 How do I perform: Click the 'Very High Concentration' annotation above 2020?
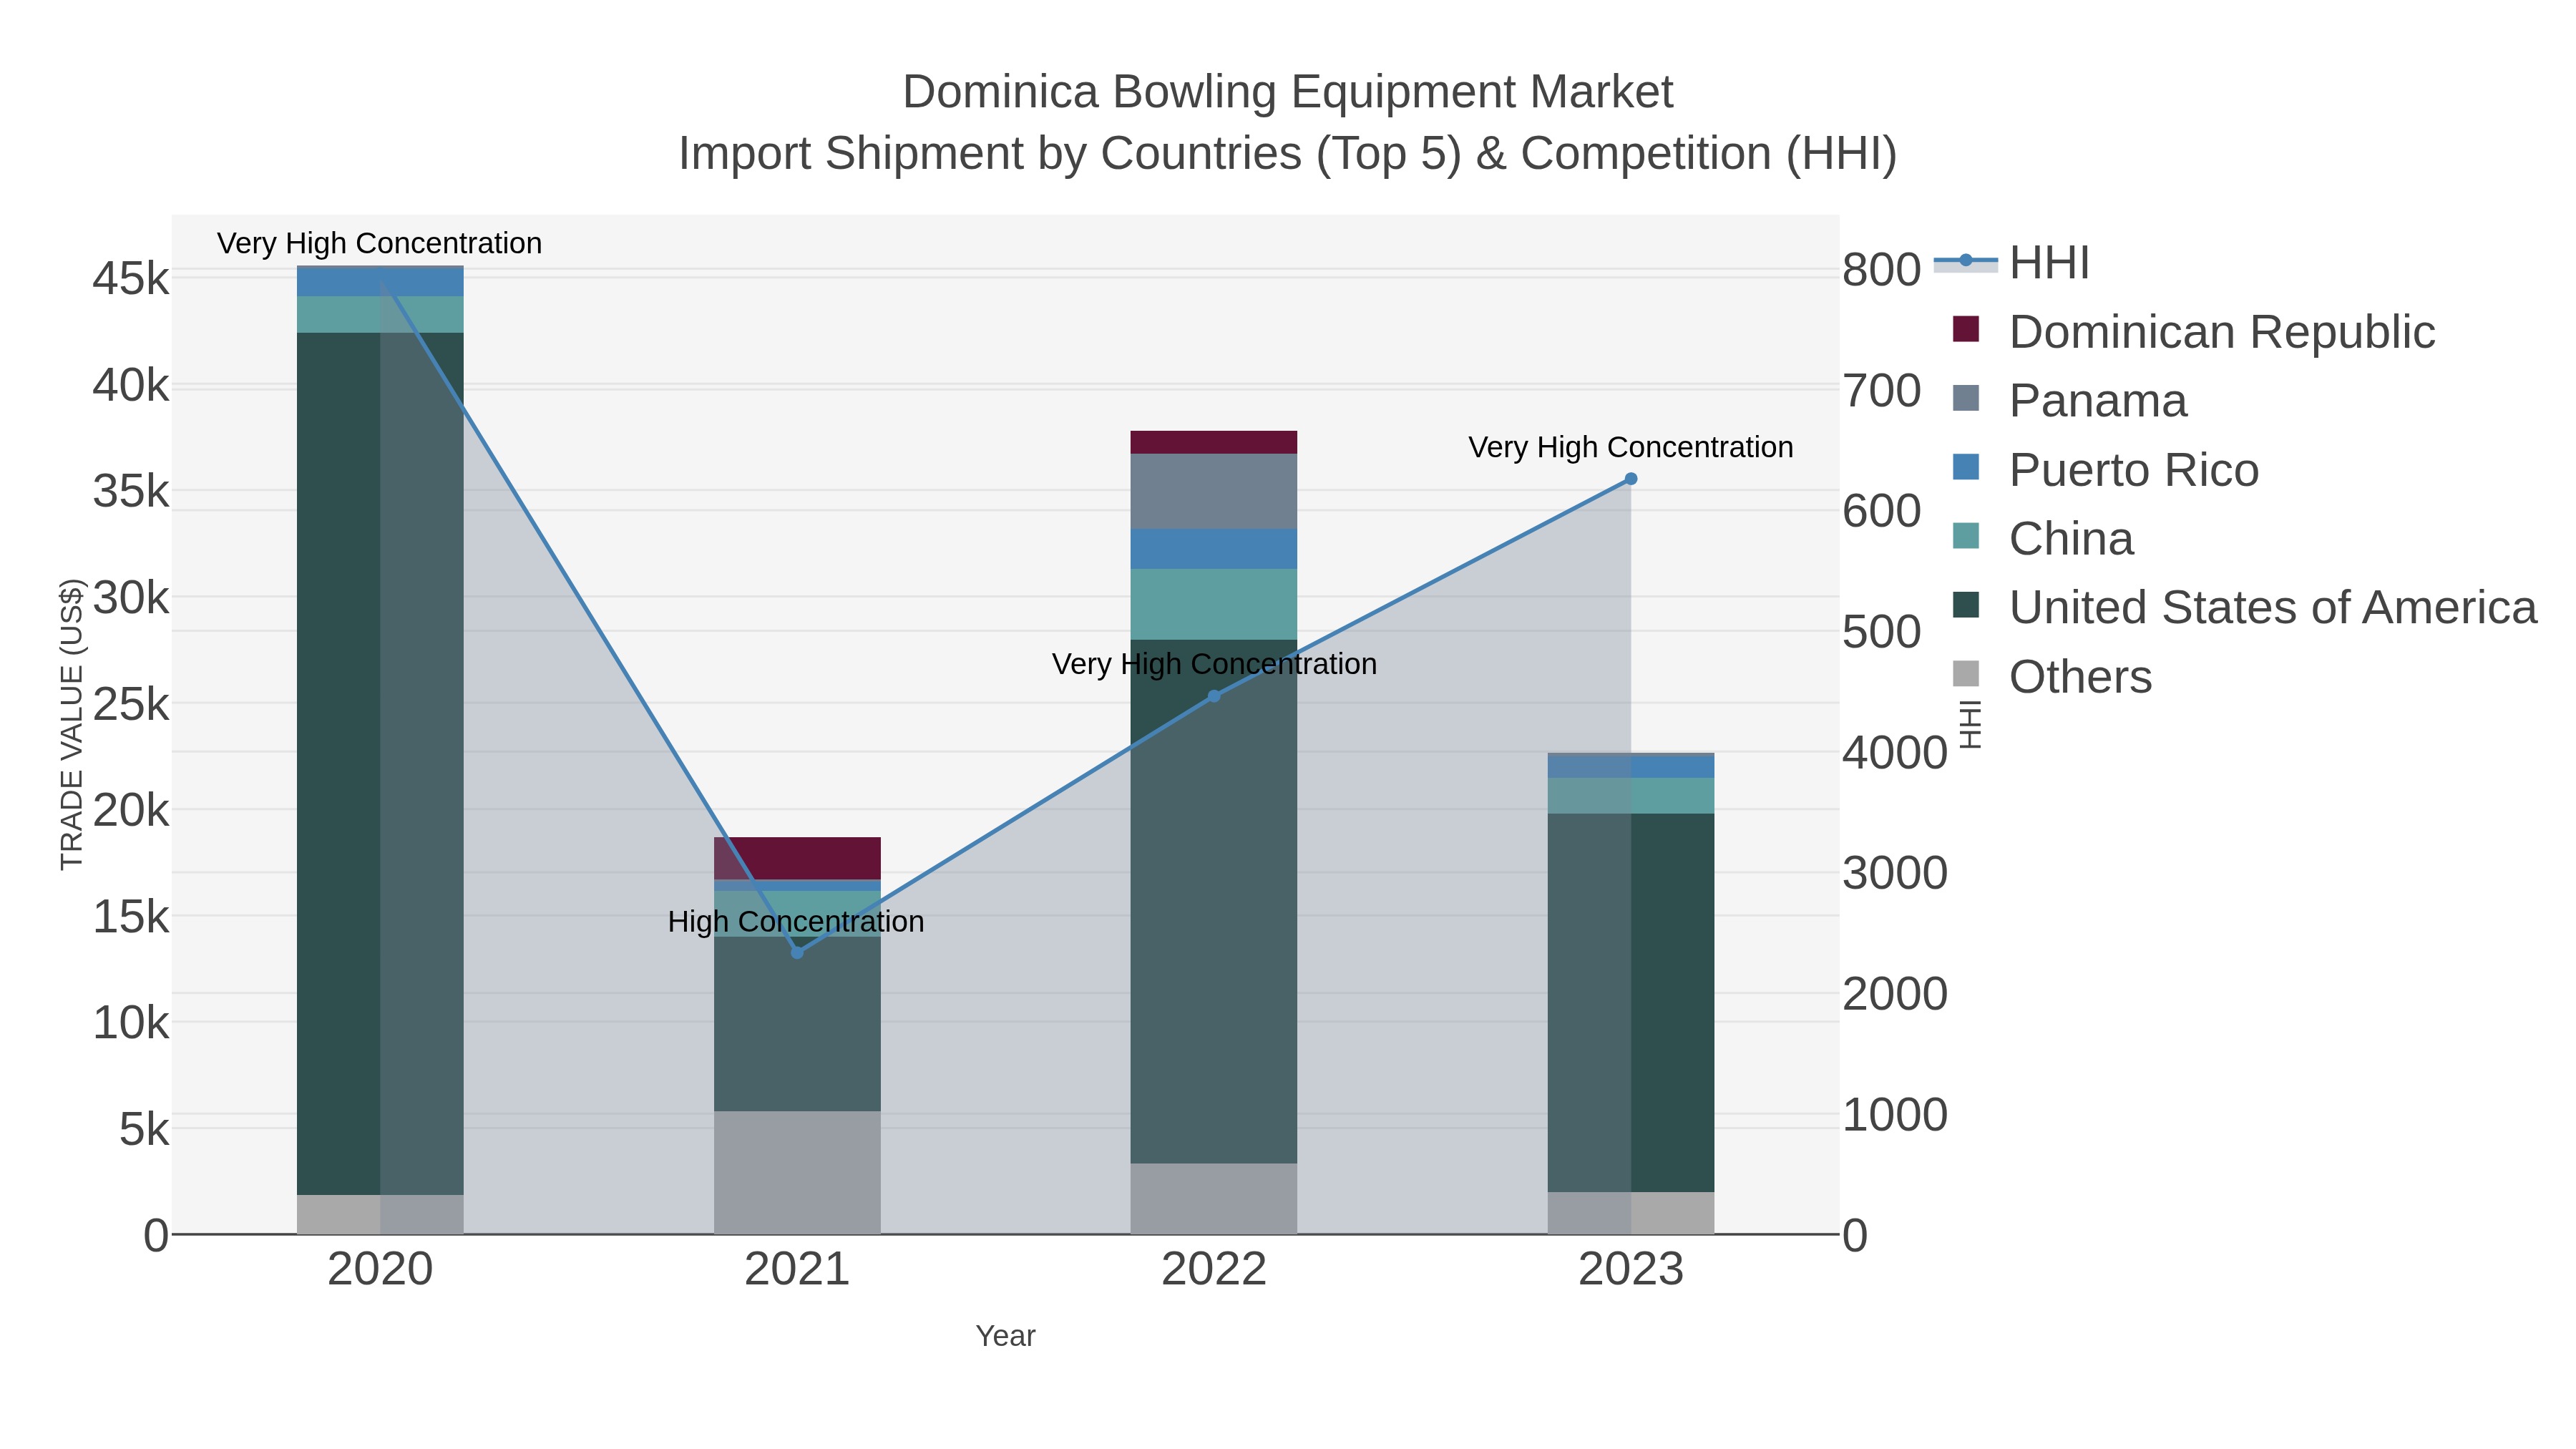379,243
